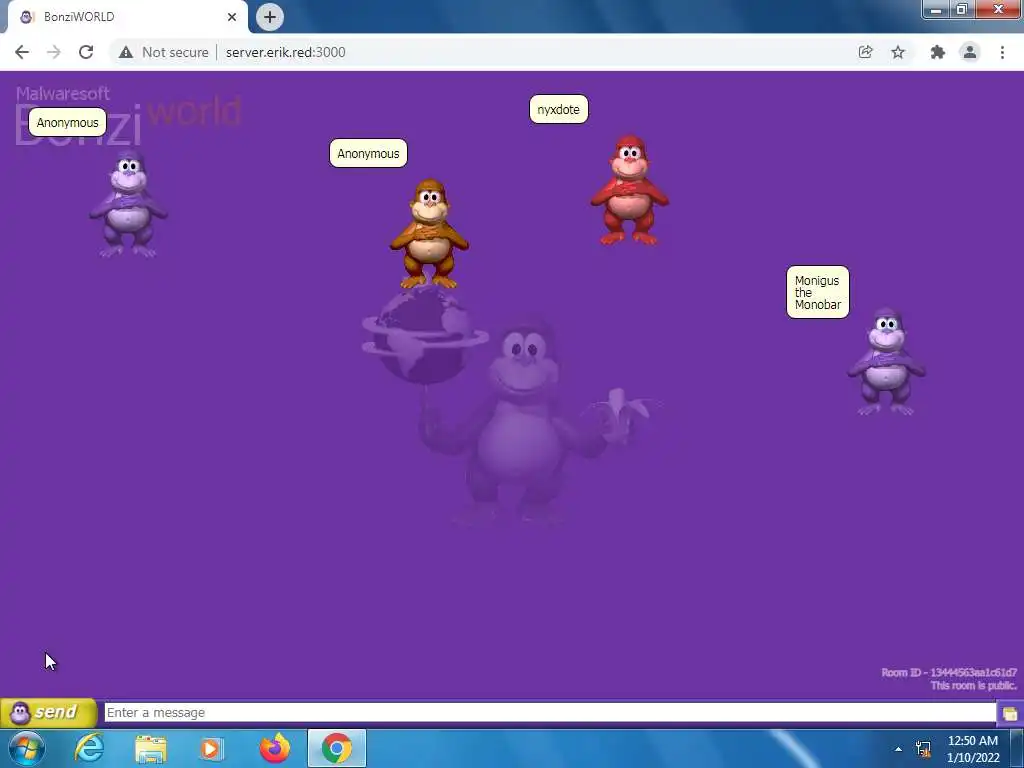Image resolution: width=1024 pixels, height=768 pixels.
Task: Close the BonziWORLD tab
Action: (x=232, y=17)
